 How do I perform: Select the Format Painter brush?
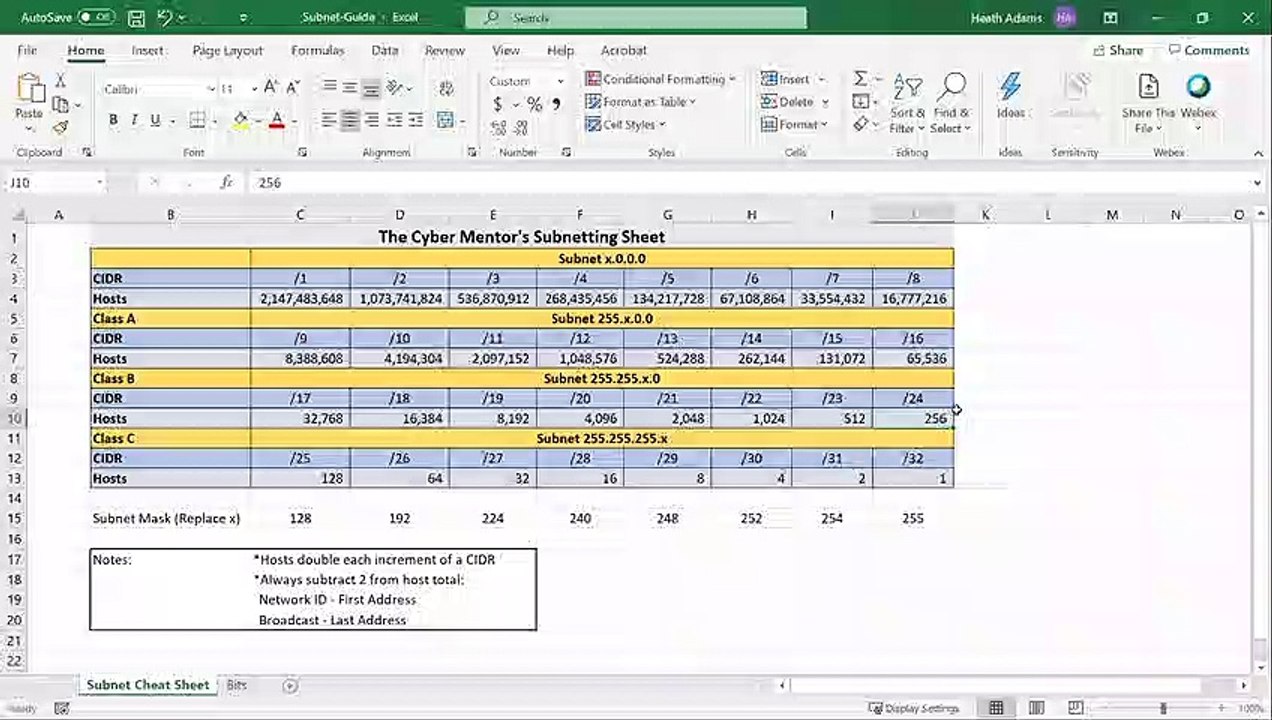tap(61, 127)
